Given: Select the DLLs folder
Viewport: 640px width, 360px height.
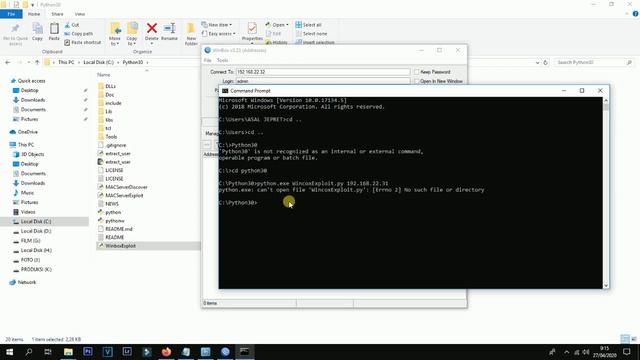Looking at the screenshot, I should [110, 86].
